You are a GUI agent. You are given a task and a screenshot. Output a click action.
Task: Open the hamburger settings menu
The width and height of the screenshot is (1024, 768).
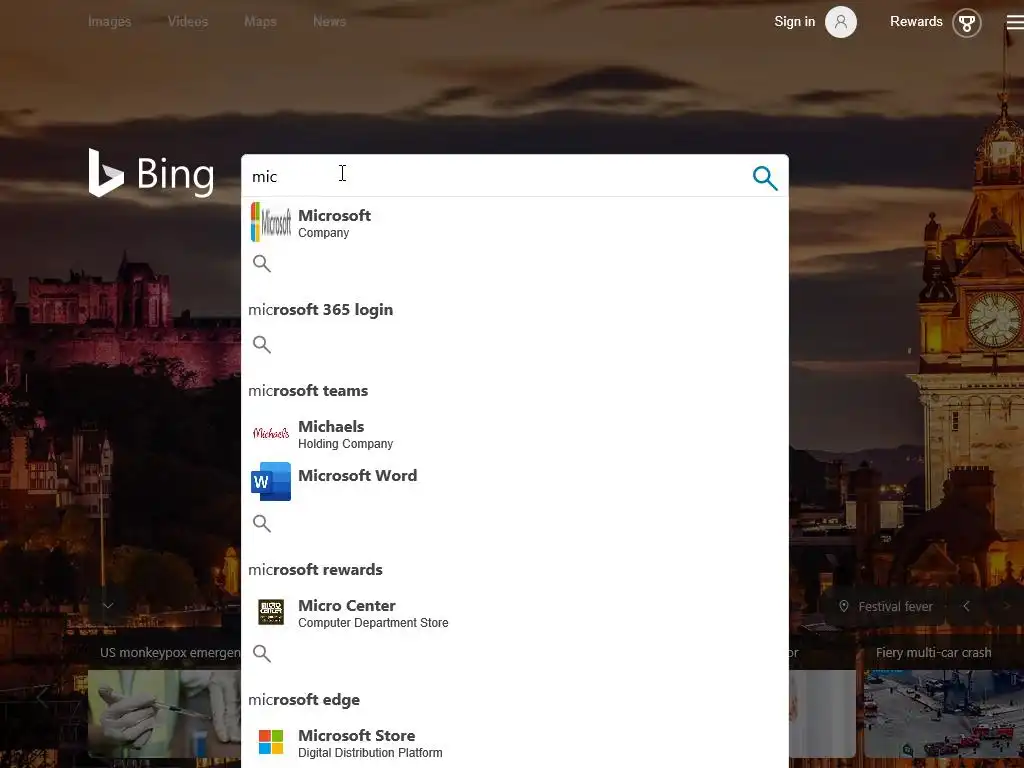[1015, 23]
